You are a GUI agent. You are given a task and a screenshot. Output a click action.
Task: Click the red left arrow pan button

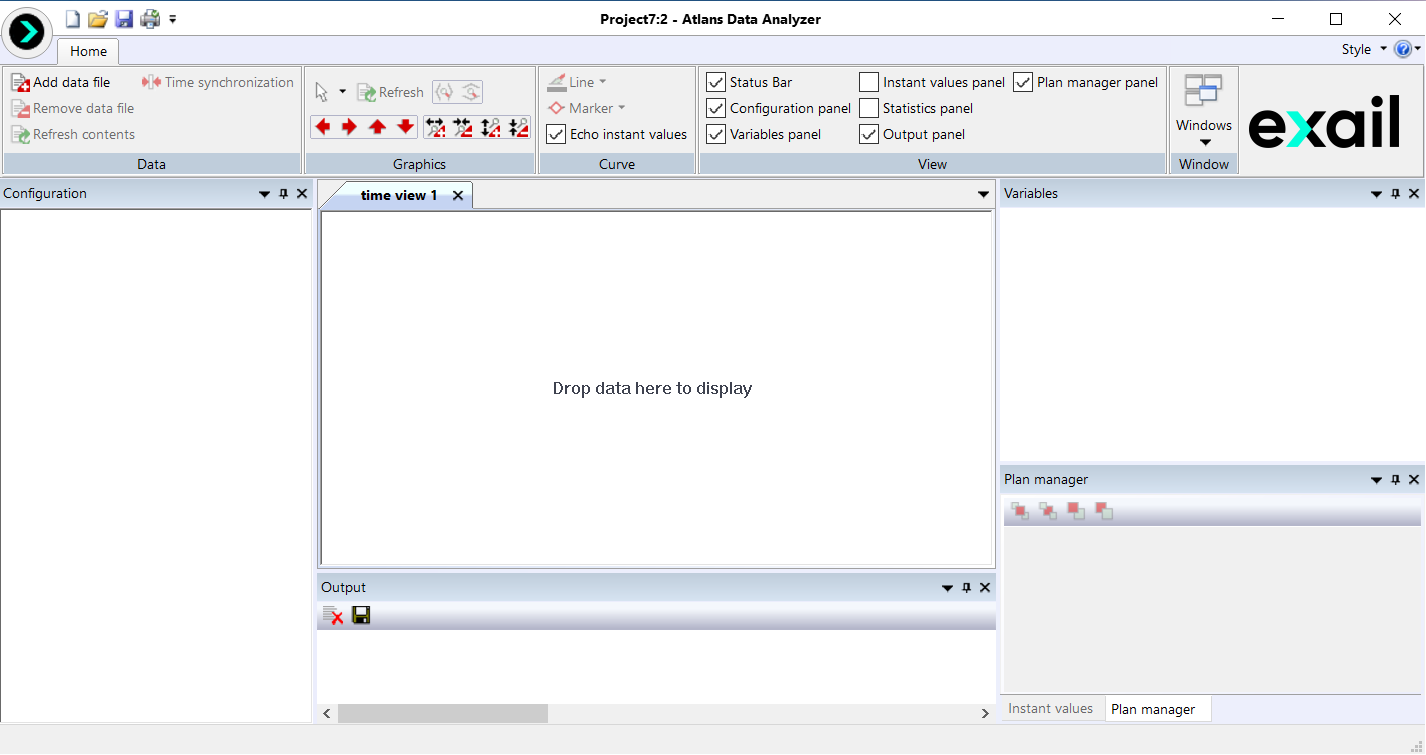point(323,127)
